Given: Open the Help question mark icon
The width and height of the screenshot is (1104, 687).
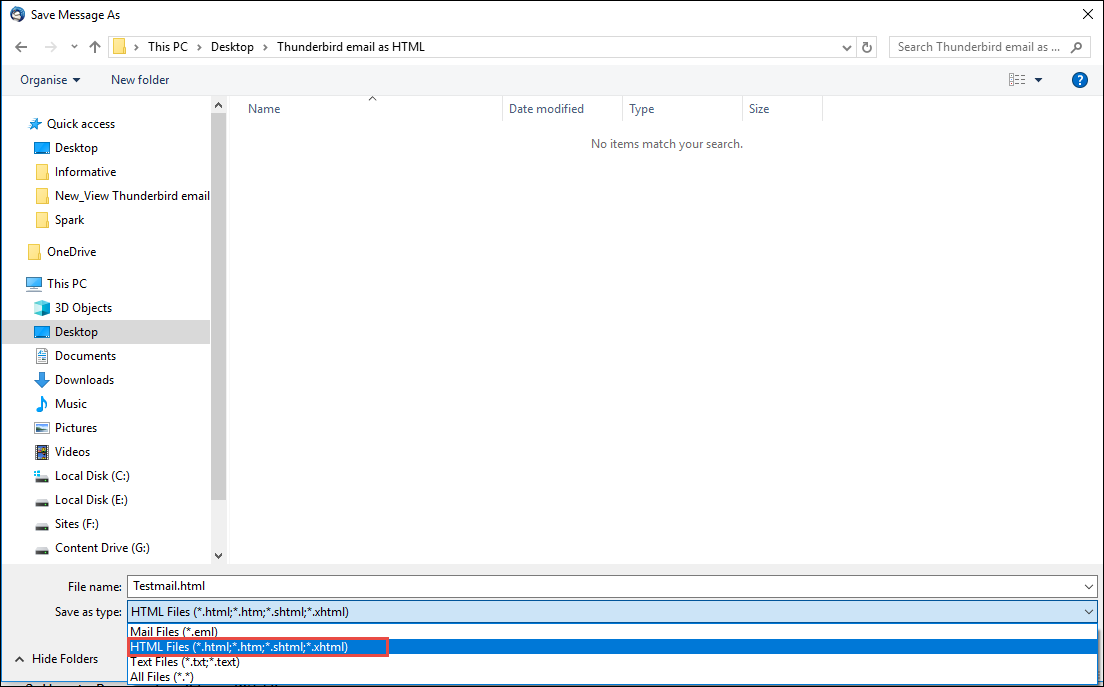Looking at the screenshot, I should pos(1079,80).
